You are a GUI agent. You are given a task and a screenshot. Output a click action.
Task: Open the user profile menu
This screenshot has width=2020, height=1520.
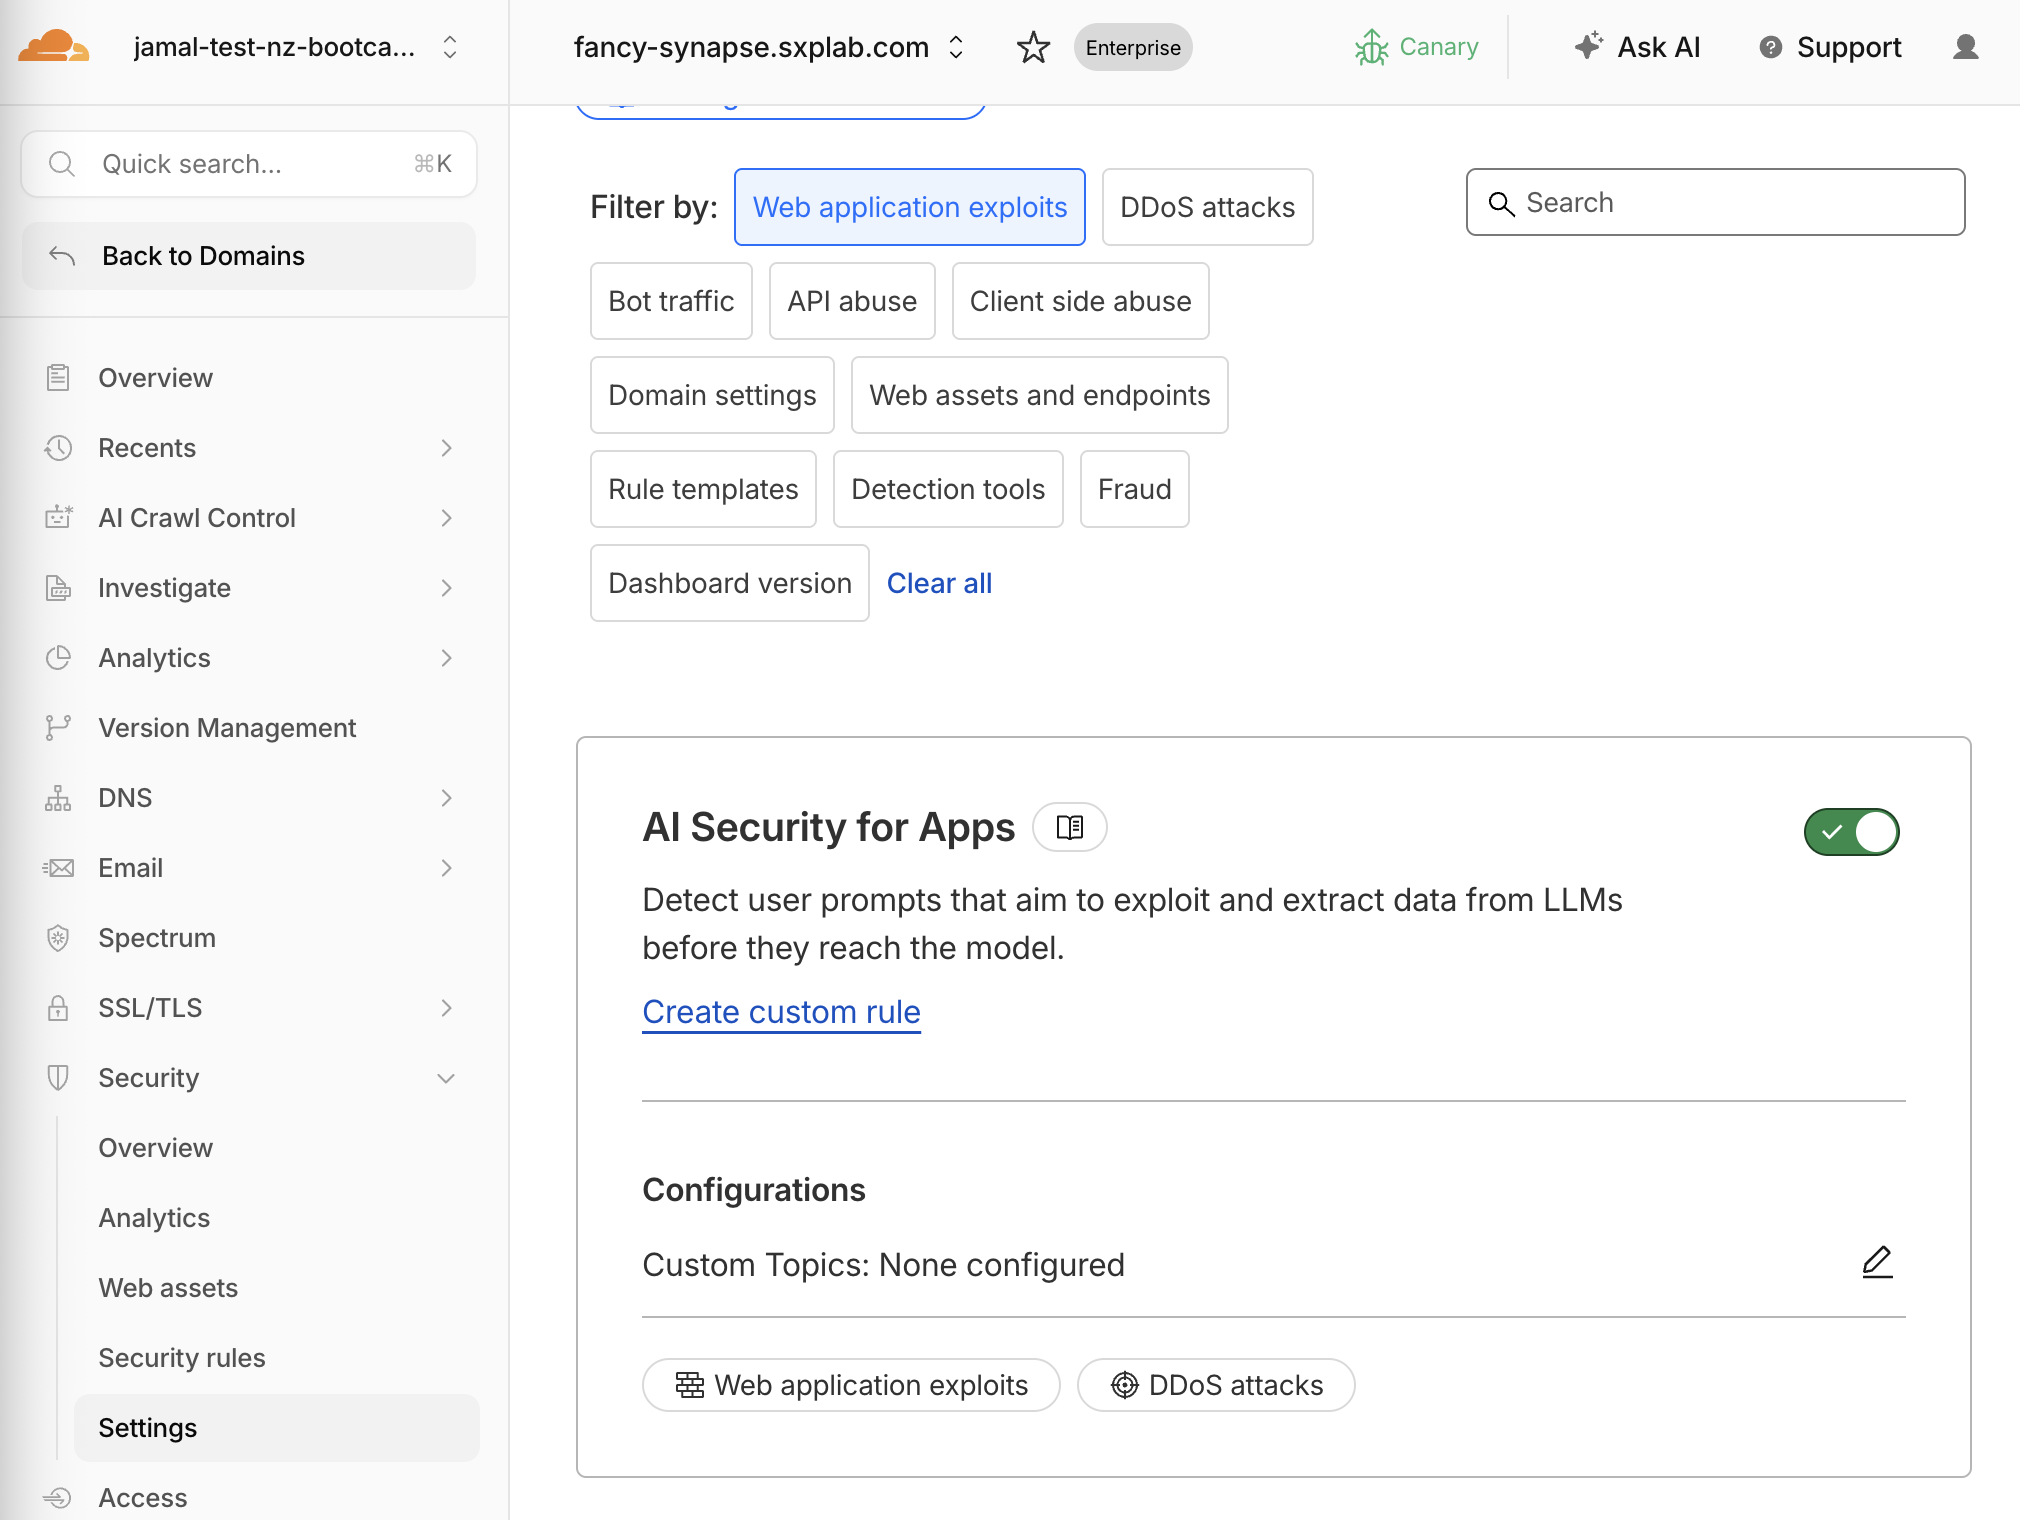pos(1966,47)
